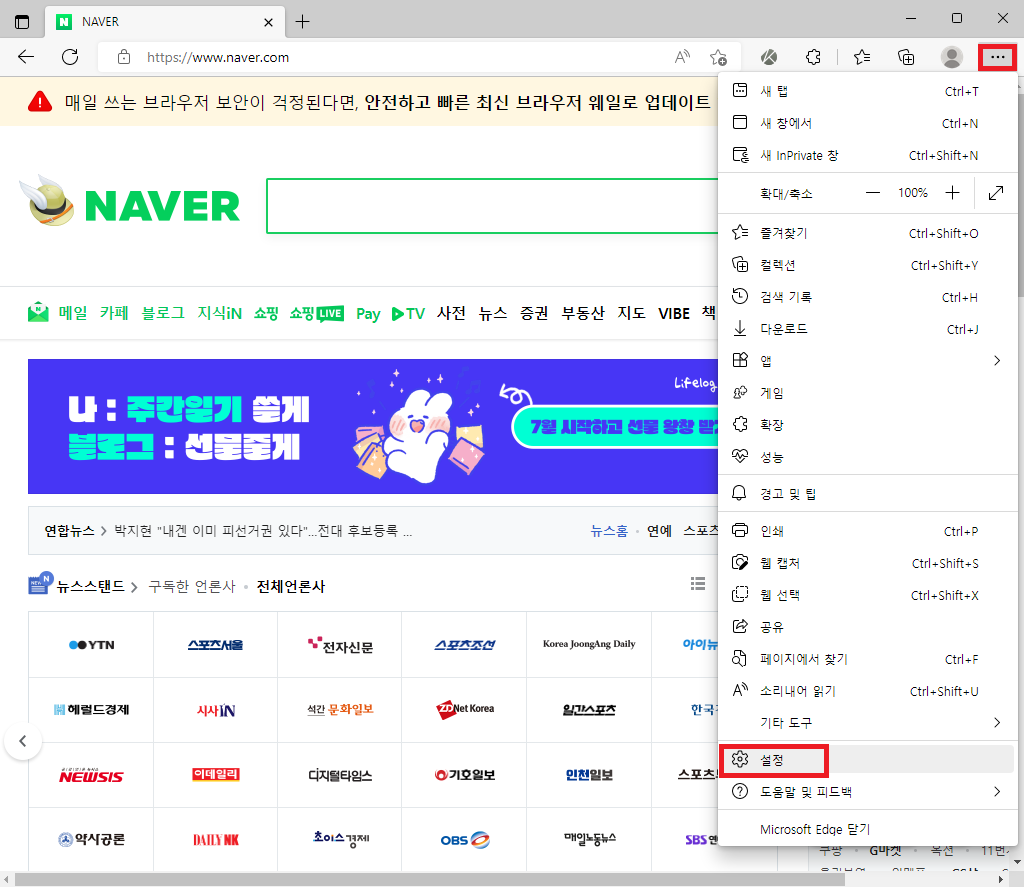Select 구독한 언론사 tab
Viewport: 1024px width, 887px height.
click(192, 586)
